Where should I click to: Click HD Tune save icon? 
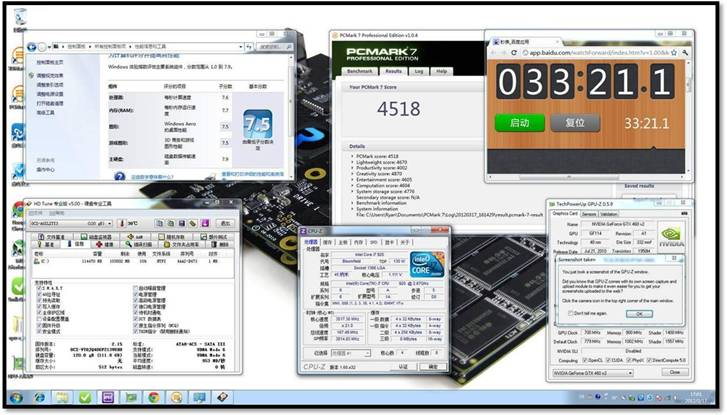point(182,223)
